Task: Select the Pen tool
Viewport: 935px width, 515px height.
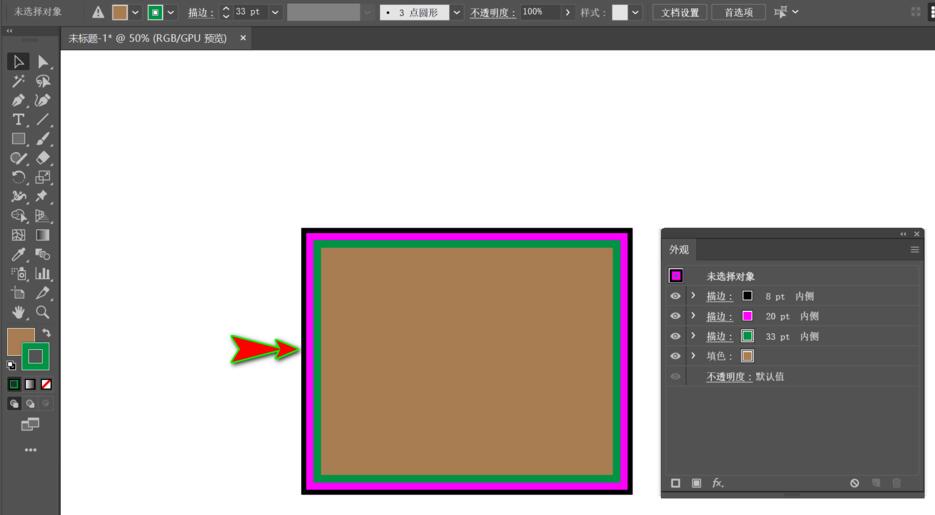Action: click(18, 100)
